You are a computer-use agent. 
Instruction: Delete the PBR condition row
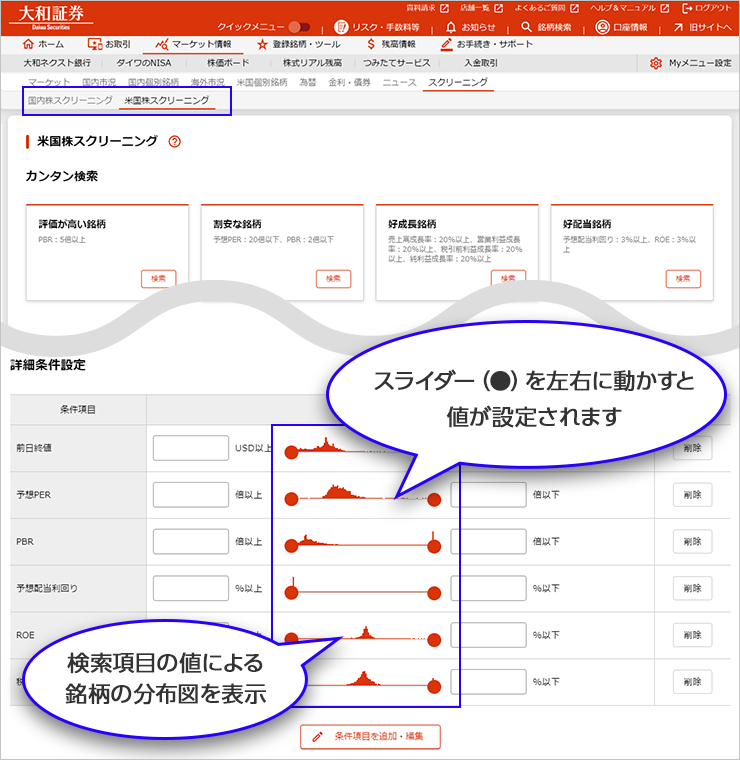point(693,541)
